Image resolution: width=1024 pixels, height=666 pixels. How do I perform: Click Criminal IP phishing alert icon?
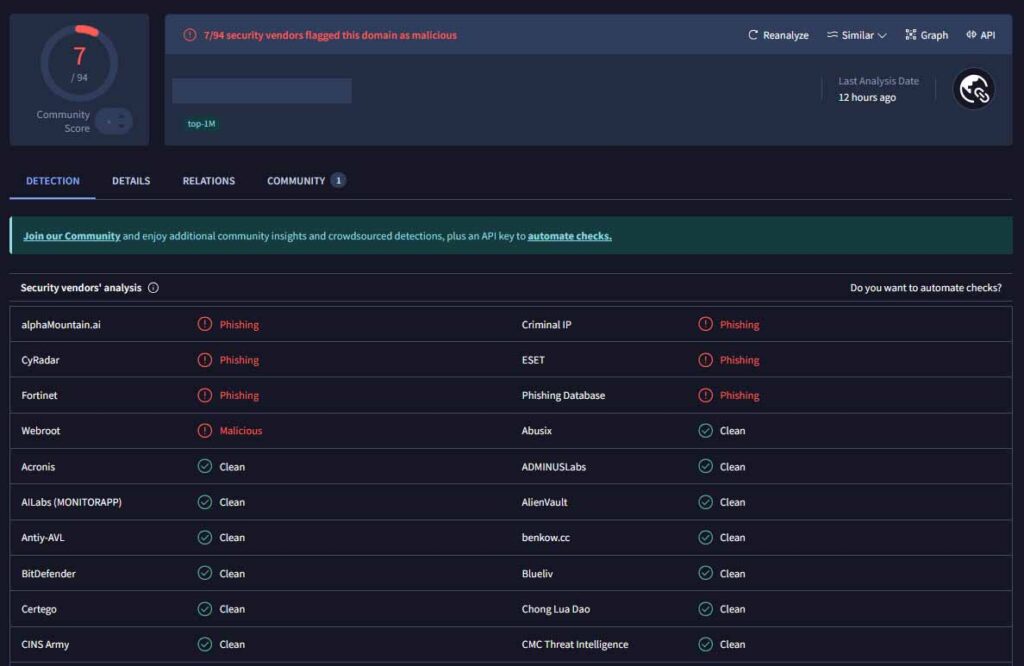(705, 324)
